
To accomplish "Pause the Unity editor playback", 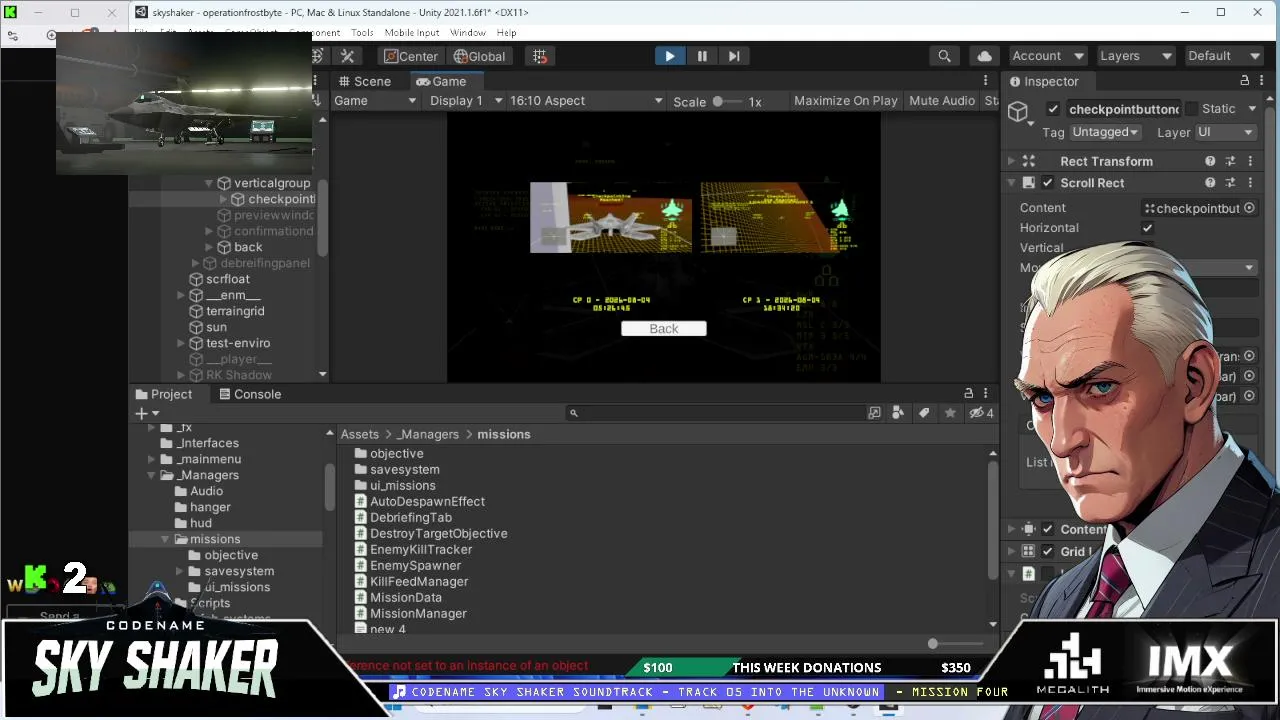I will (702, 56).
